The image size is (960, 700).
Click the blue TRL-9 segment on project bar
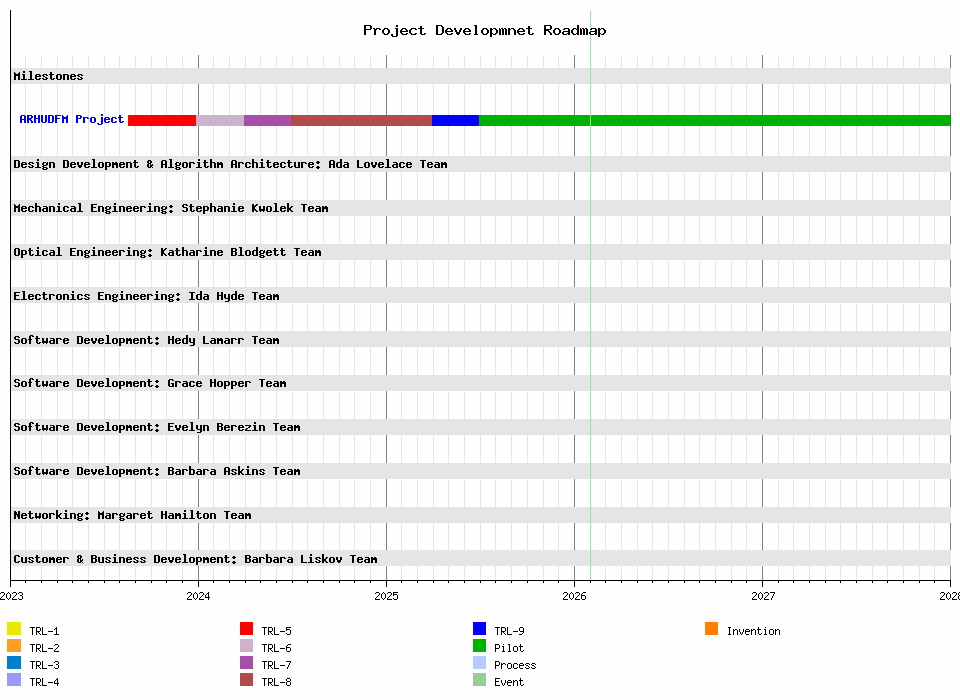455,120
